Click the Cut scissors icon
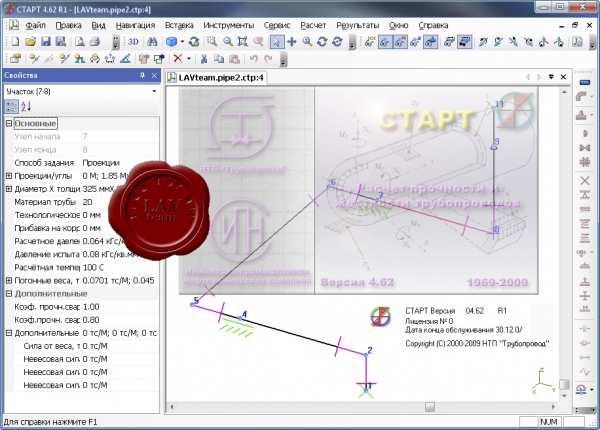This screenshot has width=600, height=430. [x=204, y=59]
